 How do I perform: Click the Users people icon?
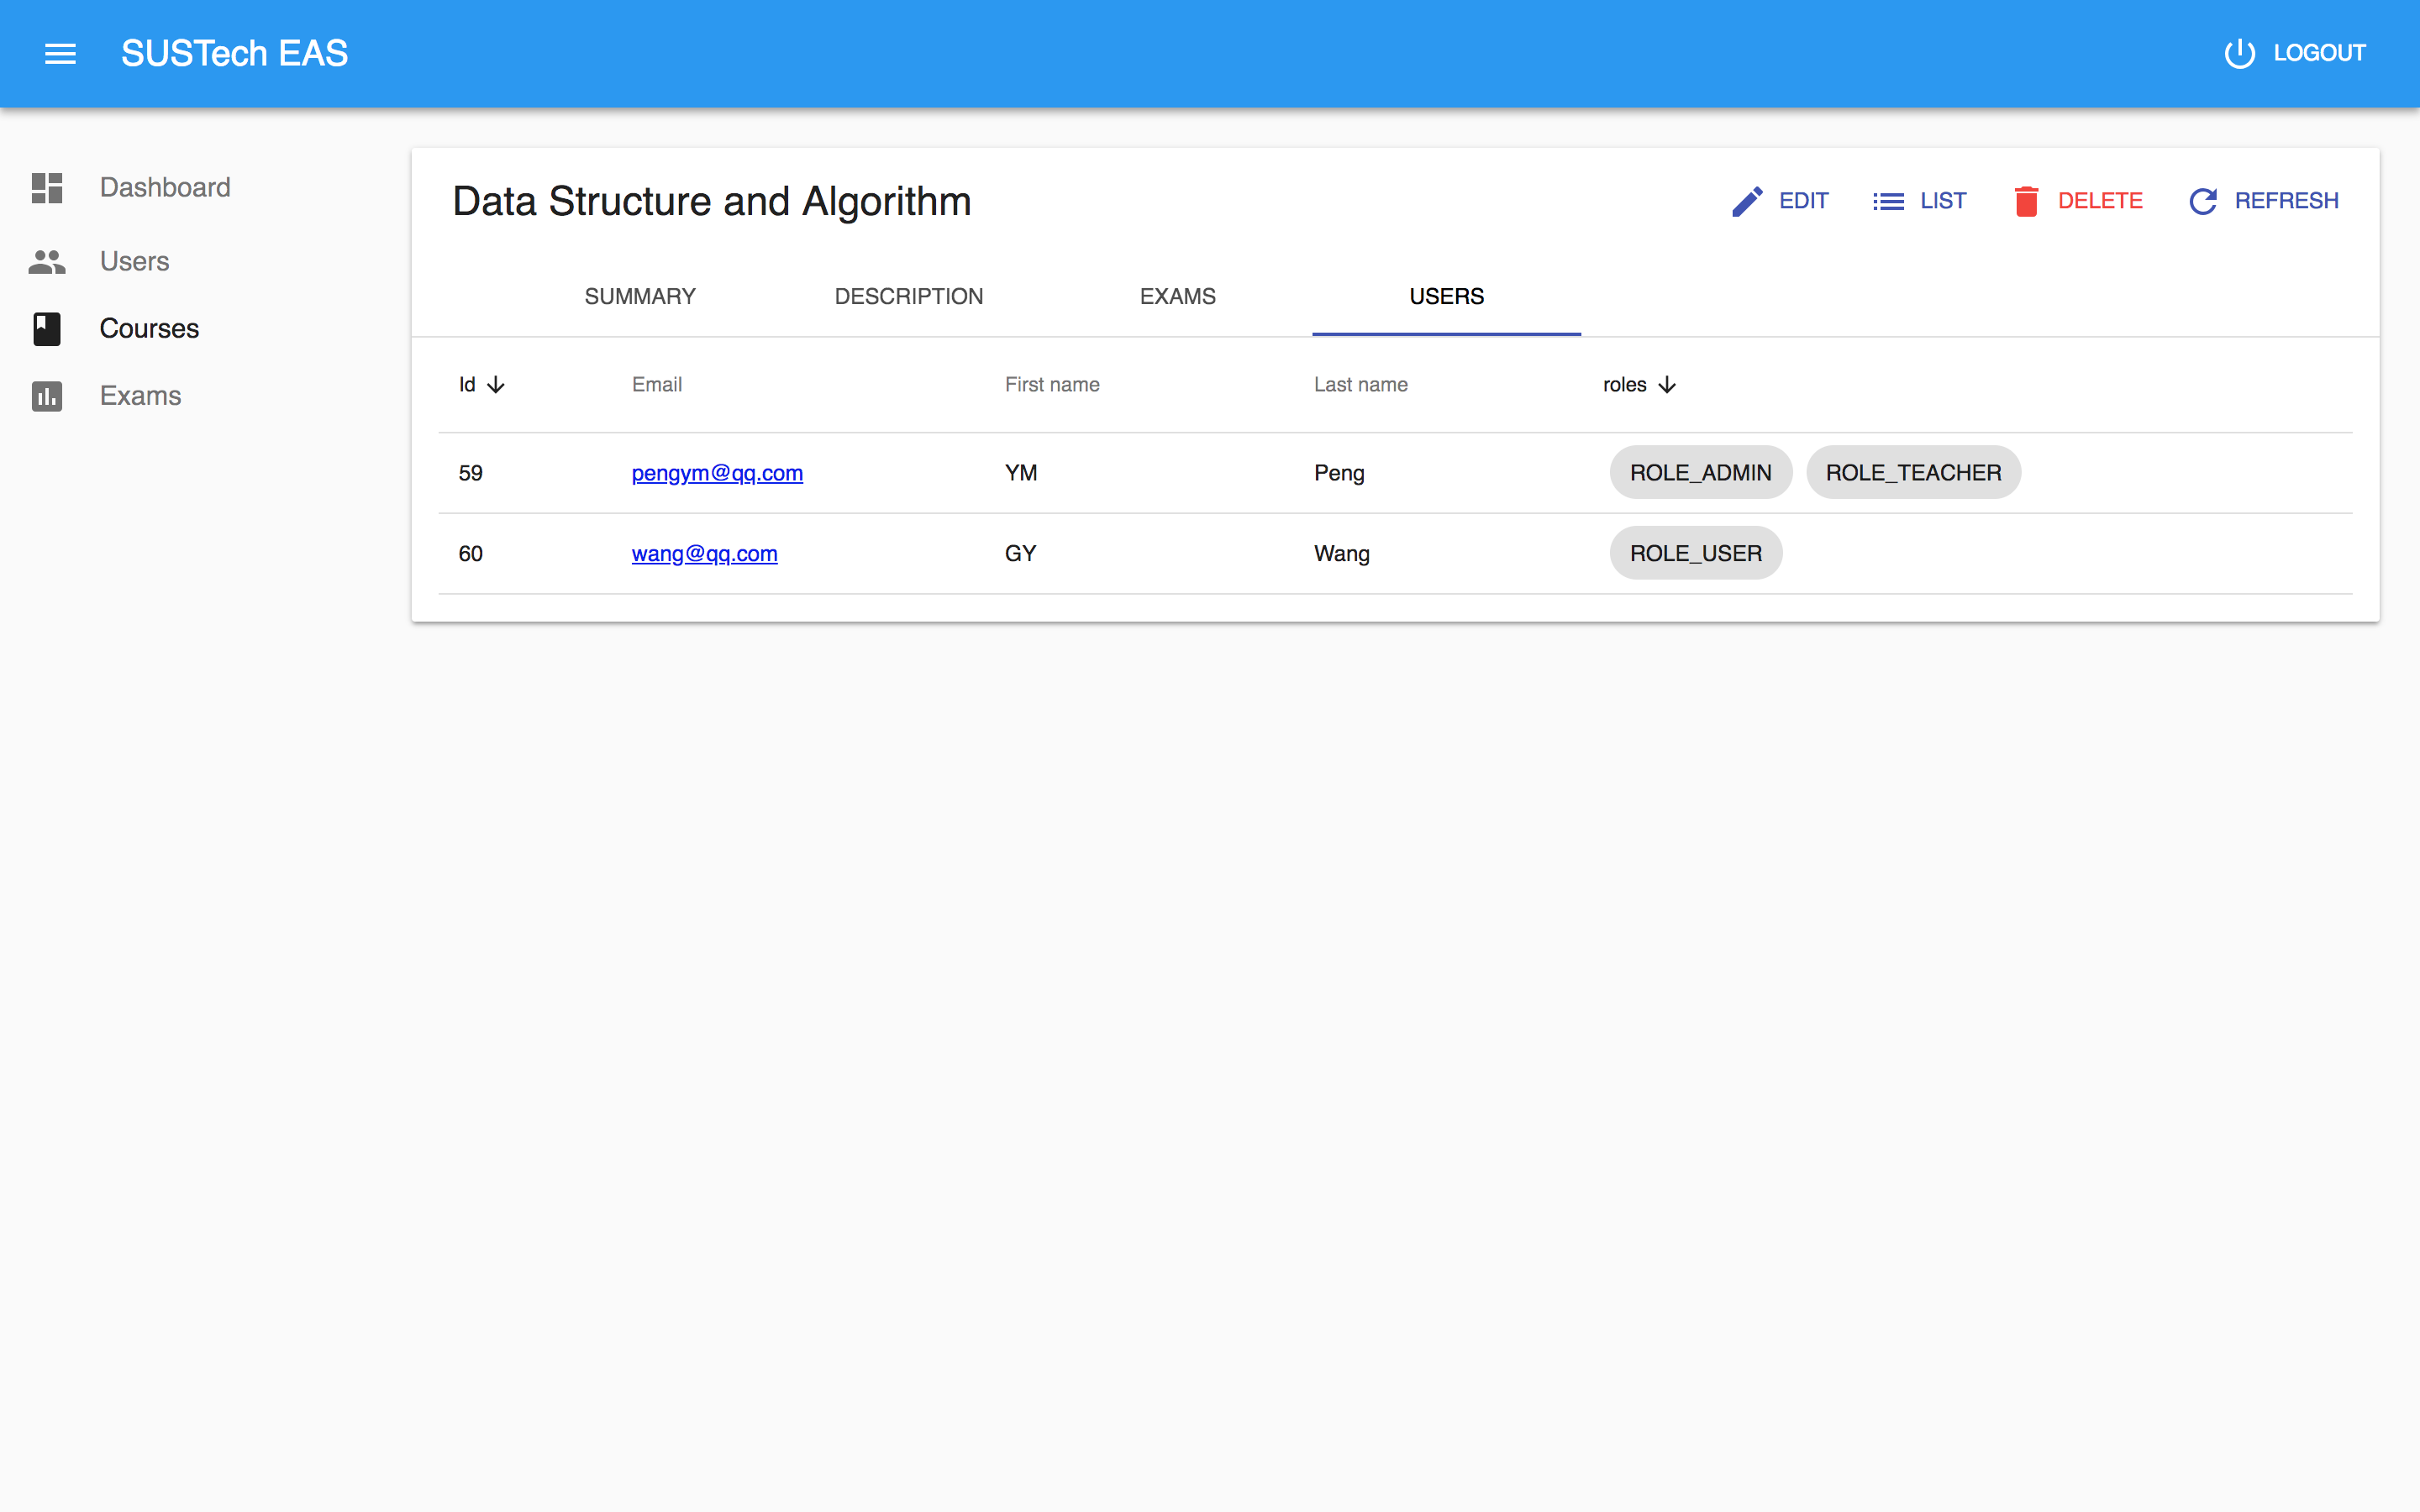47,261
